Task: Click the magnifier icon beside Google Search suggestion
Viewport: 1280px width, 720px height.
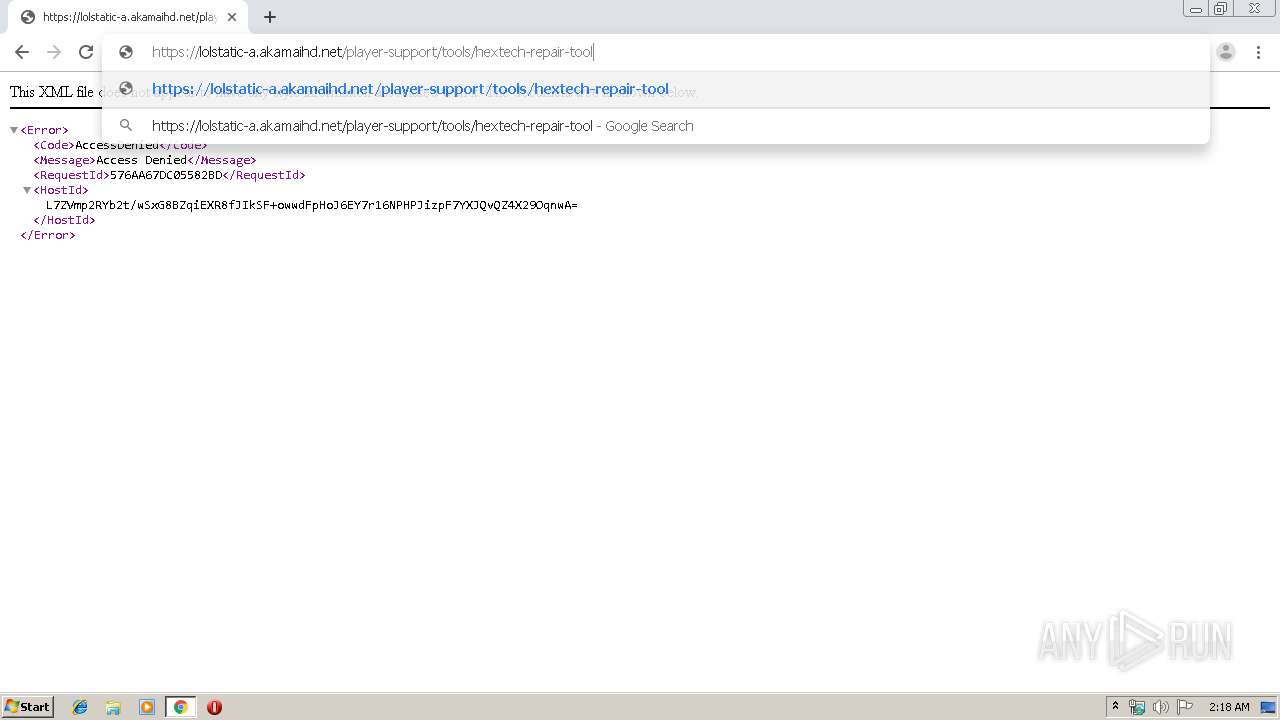Action: click(x=126, y=125)
